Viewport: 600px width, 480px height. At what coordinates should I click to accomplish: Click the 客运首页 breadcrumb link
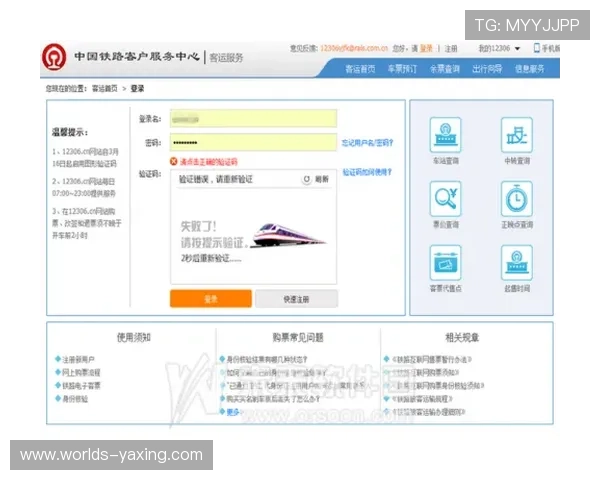point(104,89)
